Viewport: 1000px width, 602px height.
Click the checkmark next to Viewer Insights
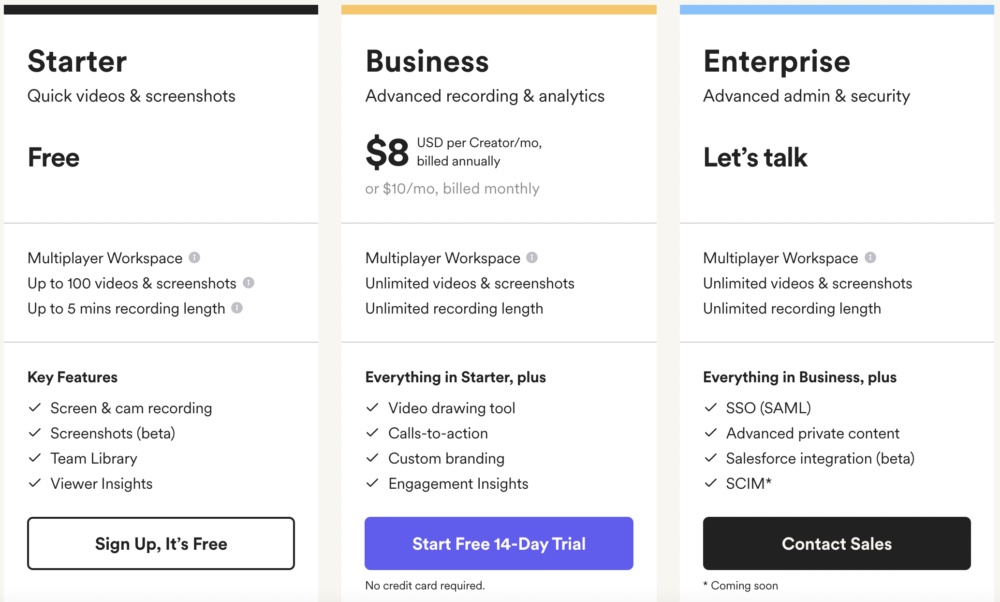click(33, 483)
